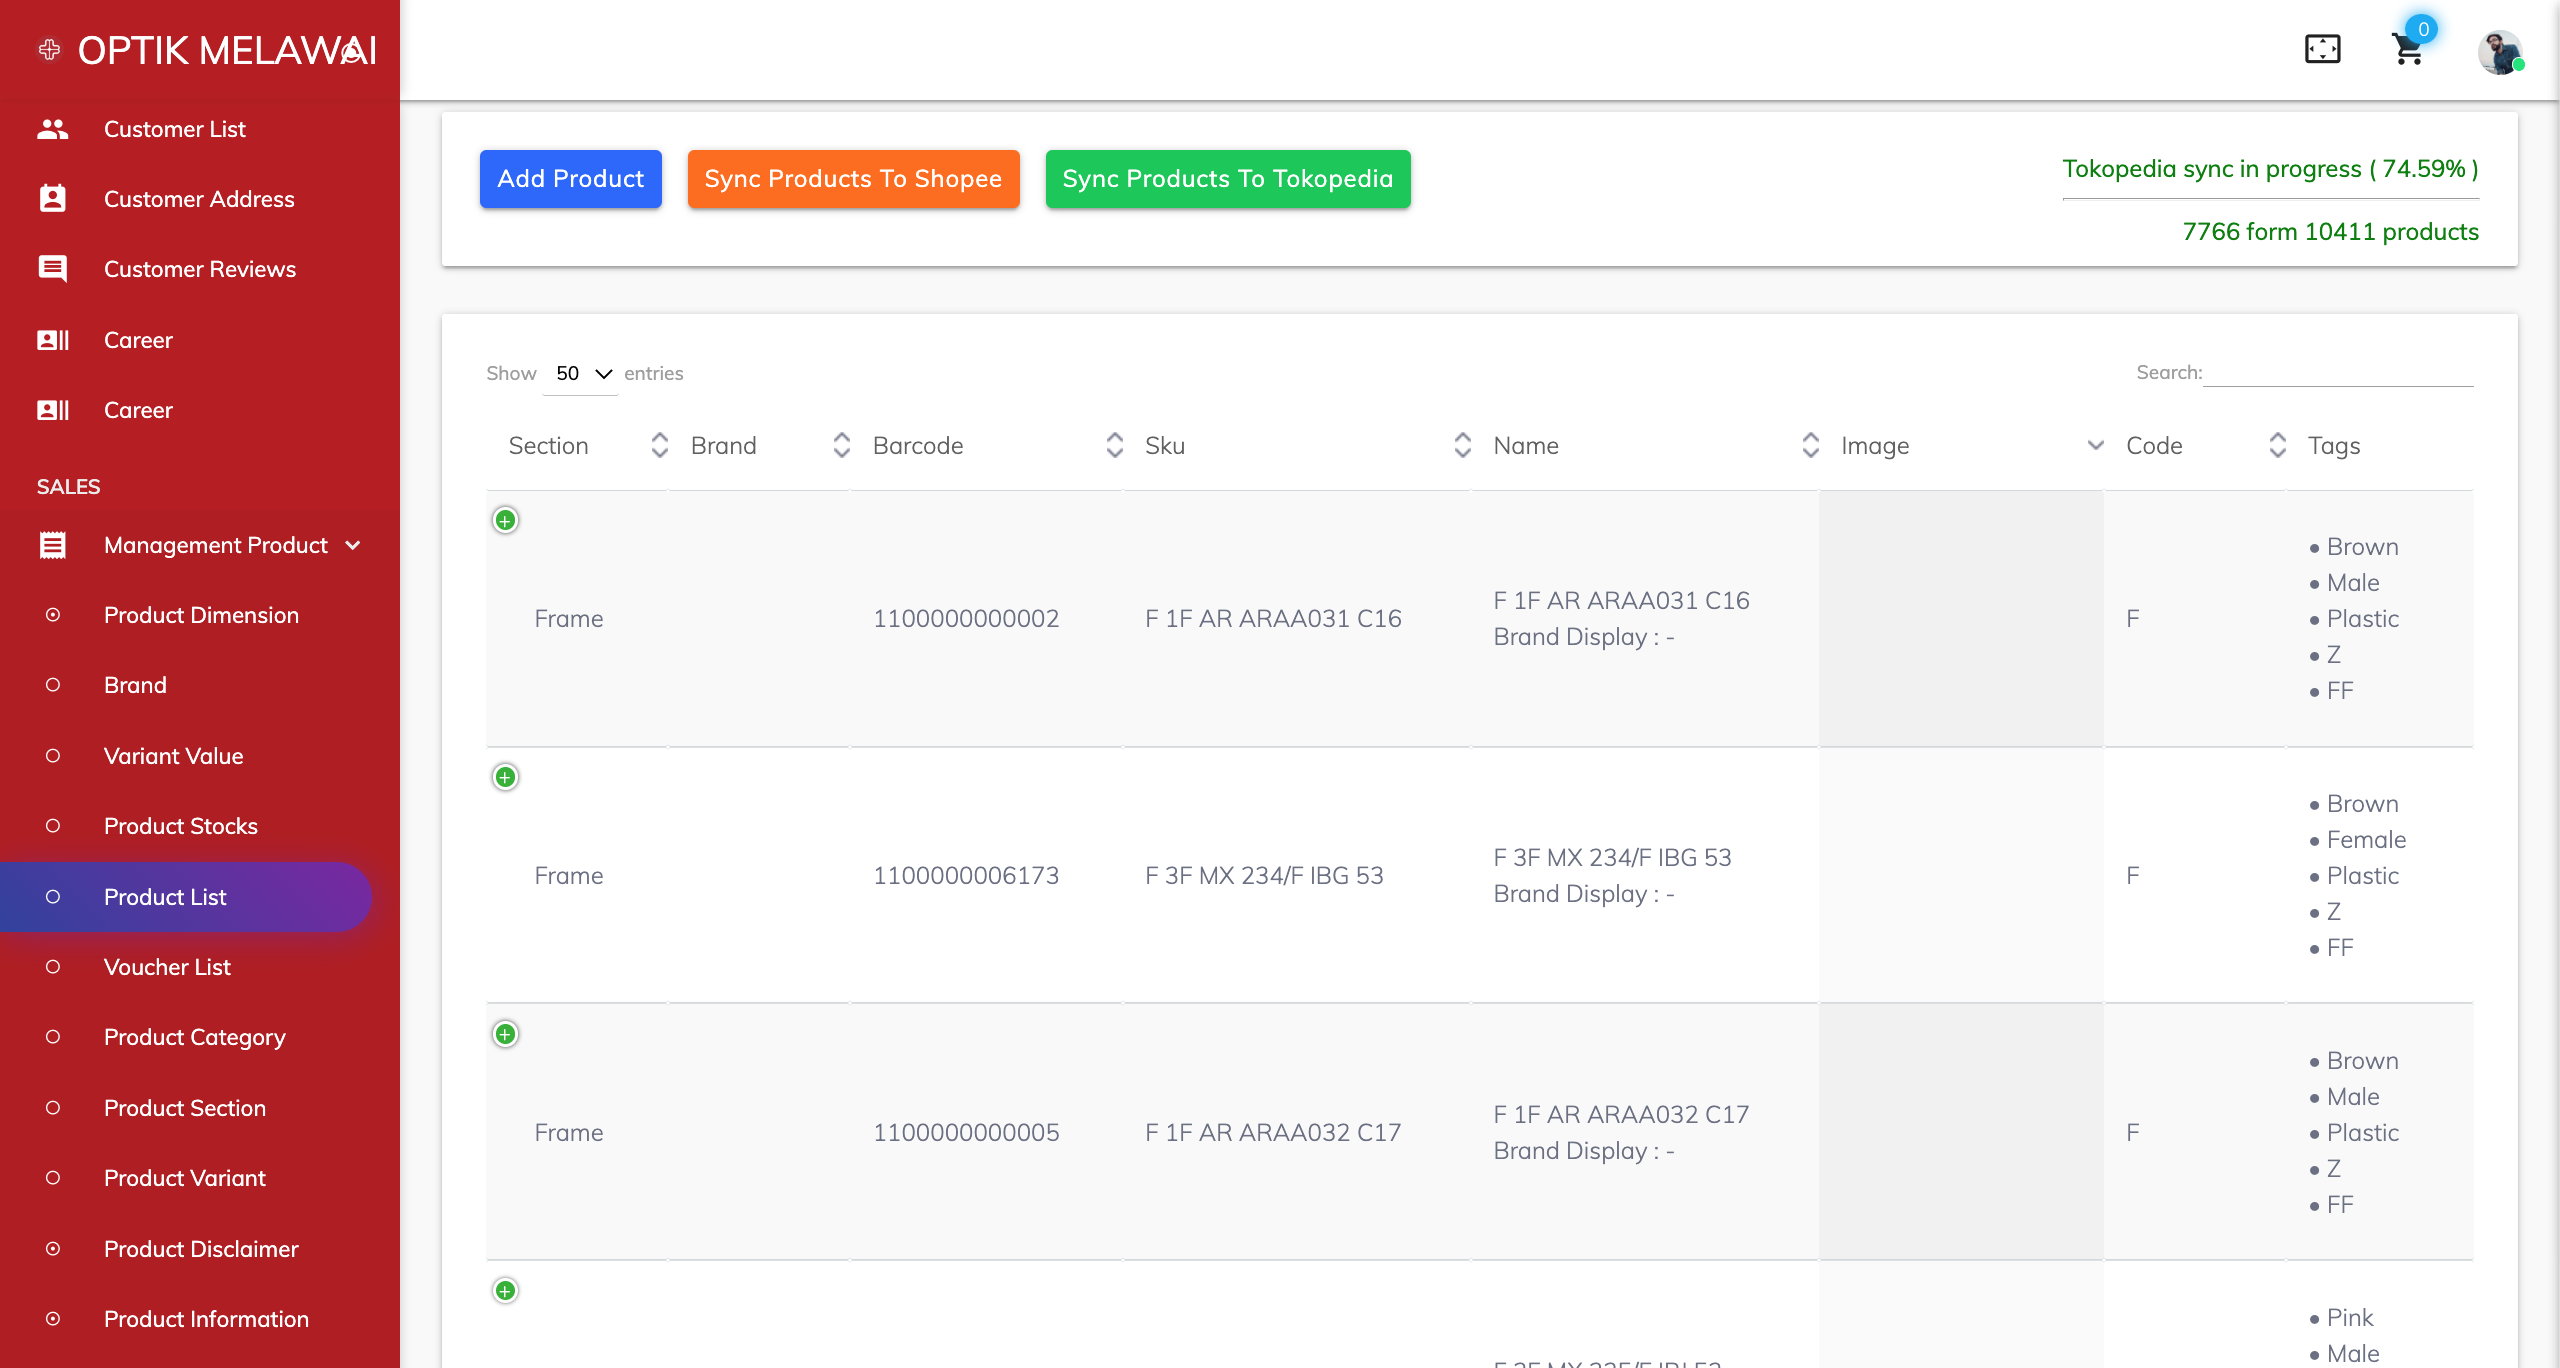Click the Customer Reviews chat icon
This screenshot has width=2560, height=1368.
point(53,269)
